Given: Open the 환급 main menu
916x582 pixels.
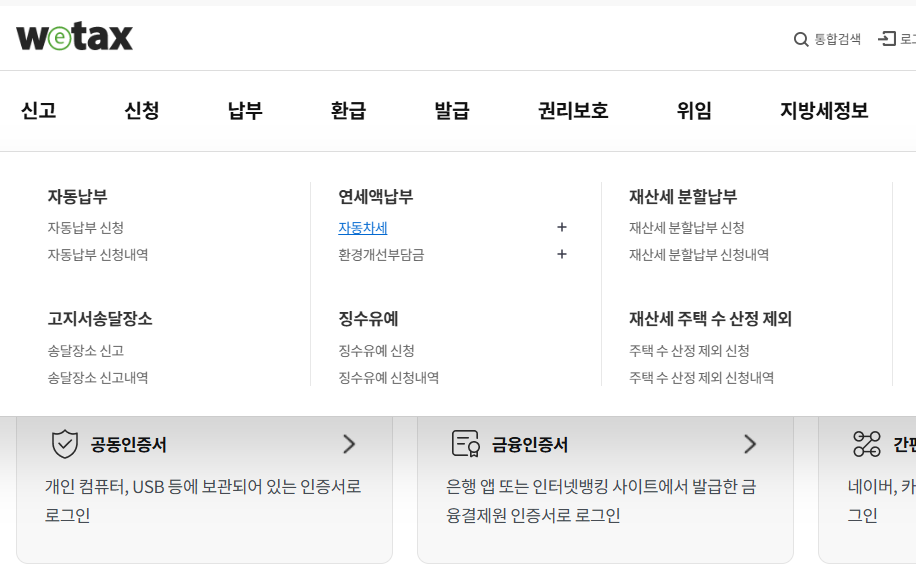Looking at the screenshot, I should 348,111.
